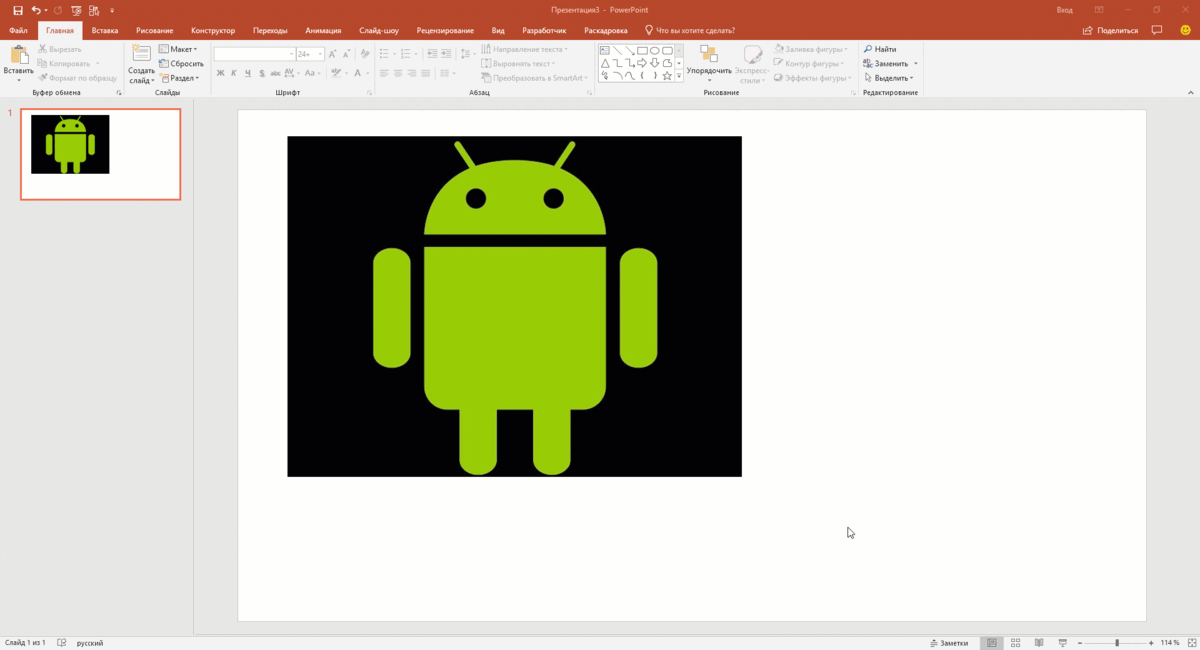Open the Направление текста dropdown
1200x650 pixels.
(524, 49)
